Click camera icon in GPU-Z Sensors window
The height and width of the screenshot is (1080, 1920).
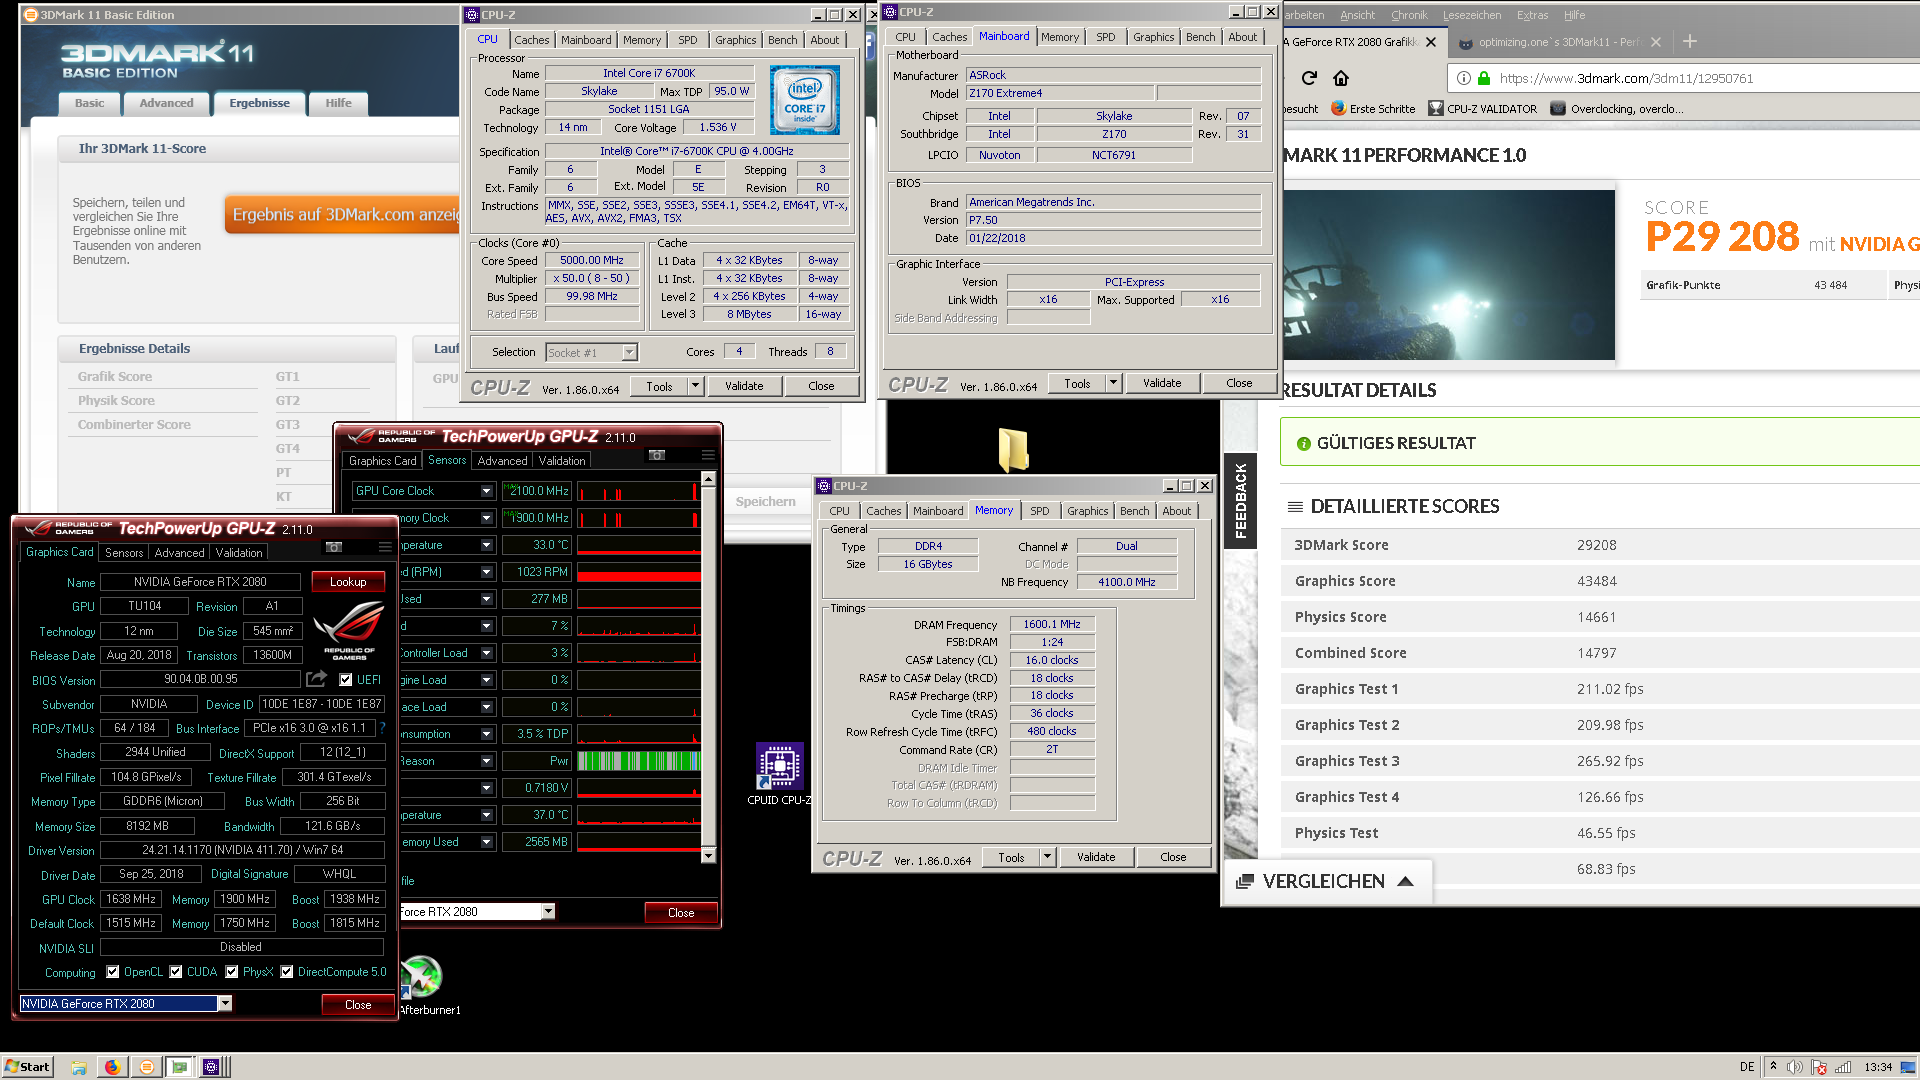(657, 455)
